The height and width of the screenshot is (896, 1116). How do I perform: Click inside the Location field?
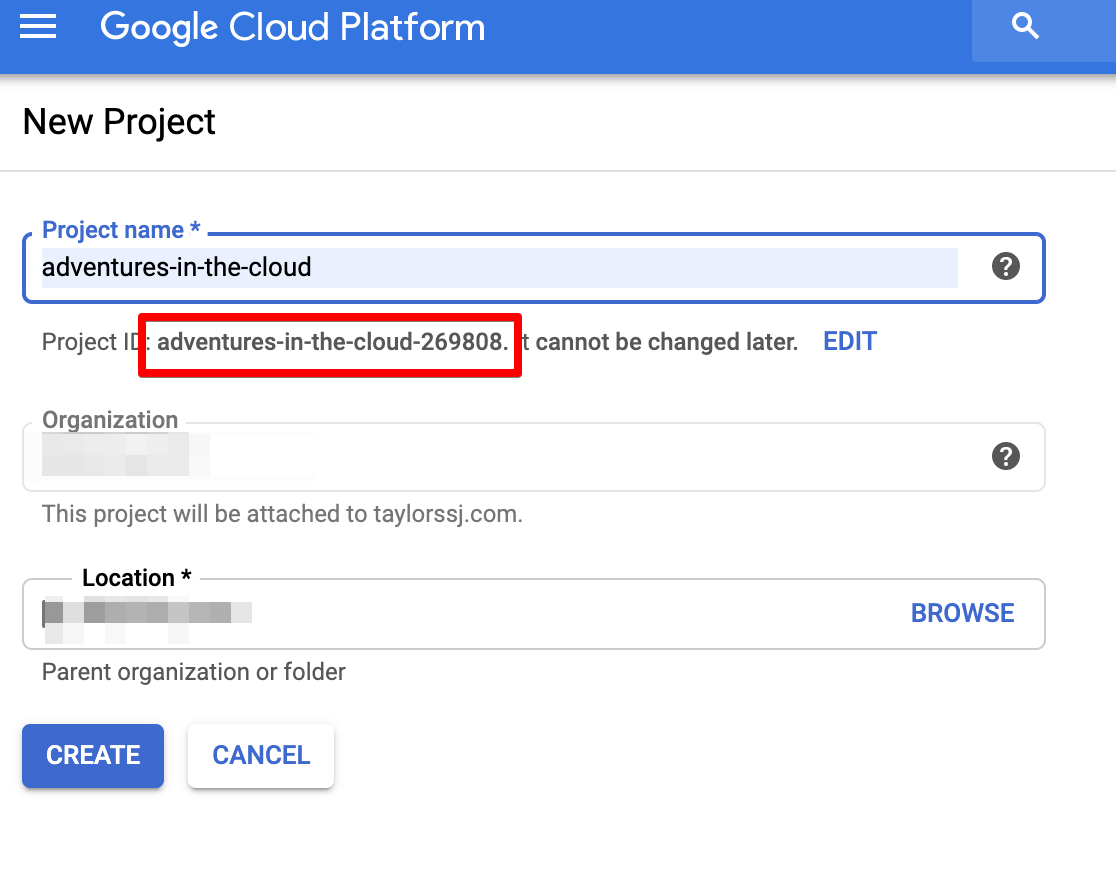click(x=500, y=613)
